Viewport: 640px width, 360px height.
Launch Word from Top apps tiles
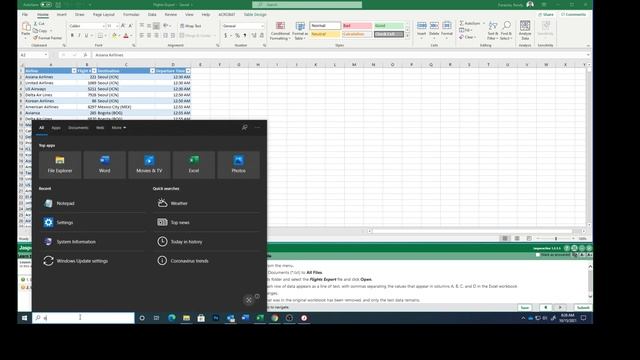[x=104, y=164]
